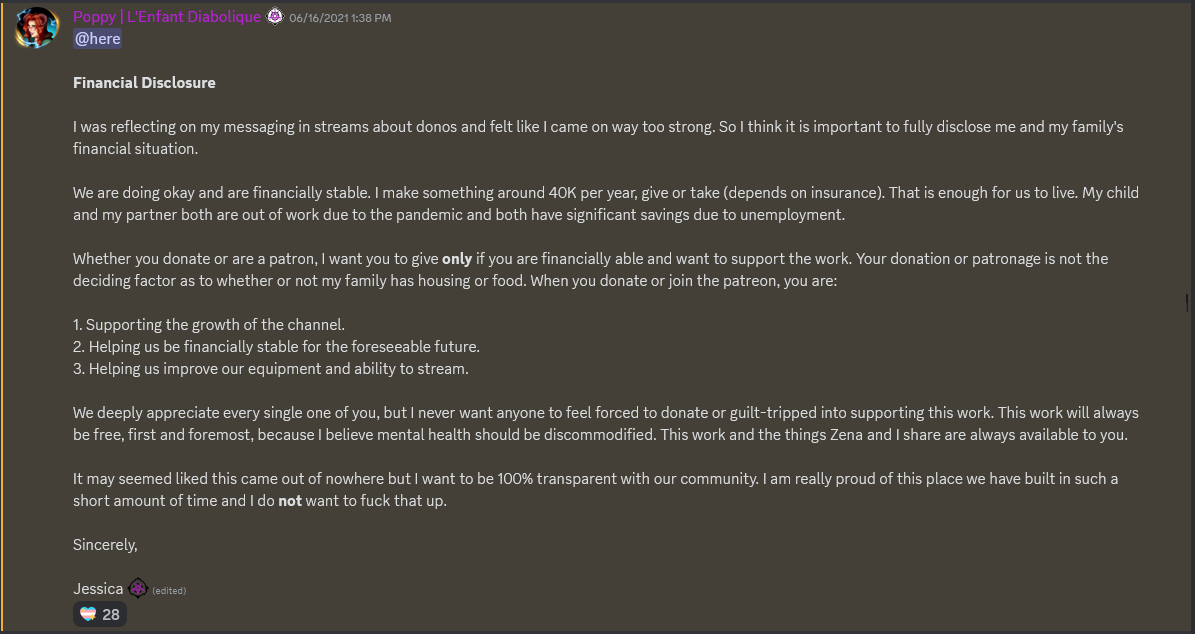
Task: Click the role badge icon beside the username
Action: click(275, 16)
